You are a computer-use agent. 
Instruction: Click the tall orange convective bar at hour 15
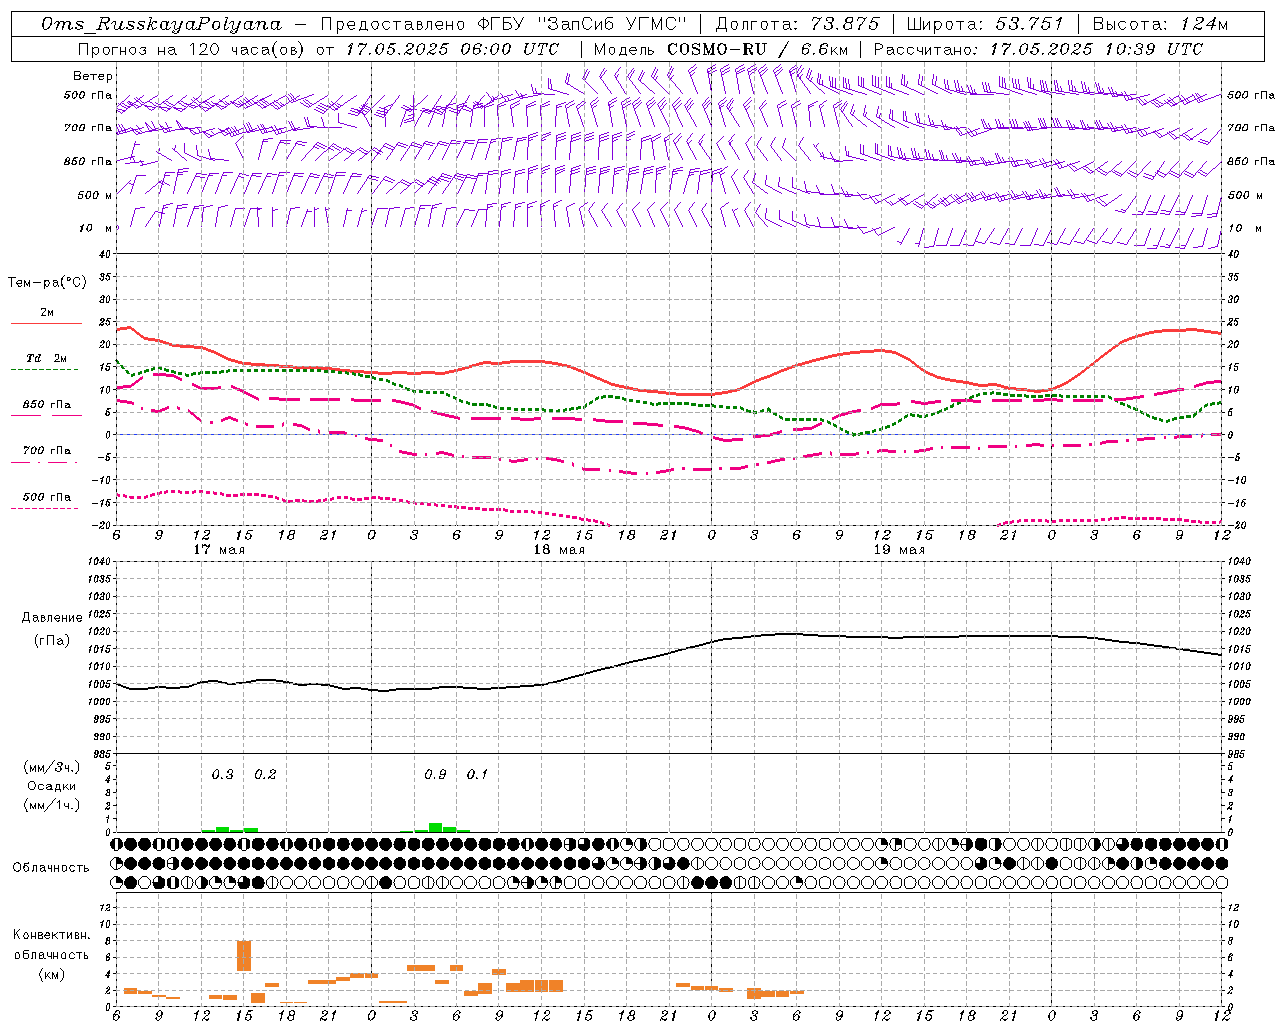click(244, 955)
